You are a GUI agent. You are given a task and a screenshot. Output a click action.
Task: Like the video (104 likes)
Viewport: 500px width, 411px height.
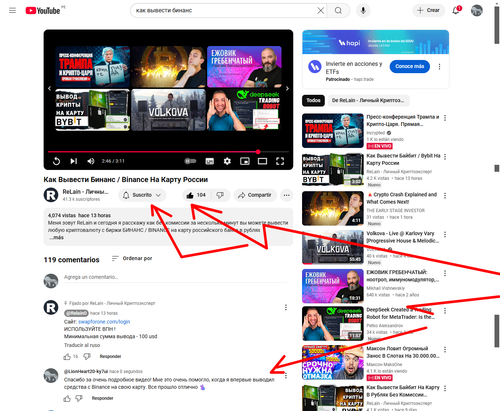[196, 195]
